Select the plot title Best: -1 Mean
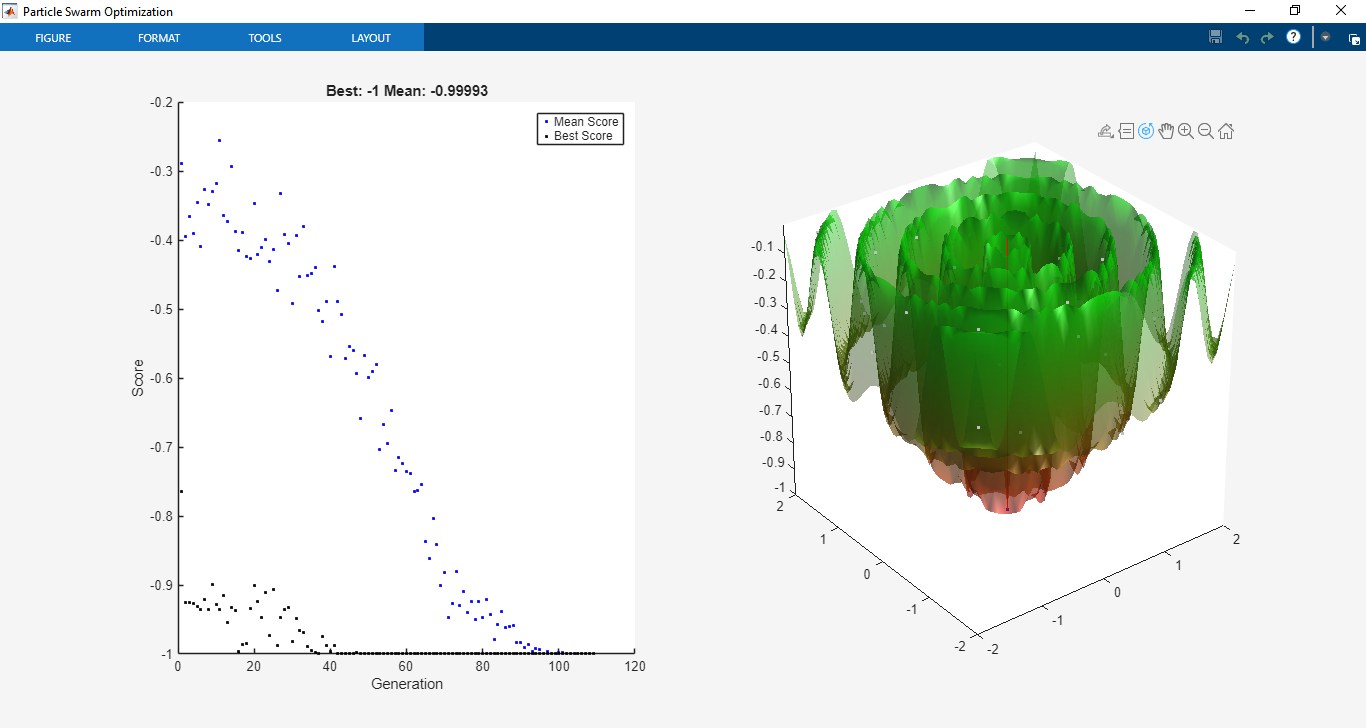 (407, 91)
